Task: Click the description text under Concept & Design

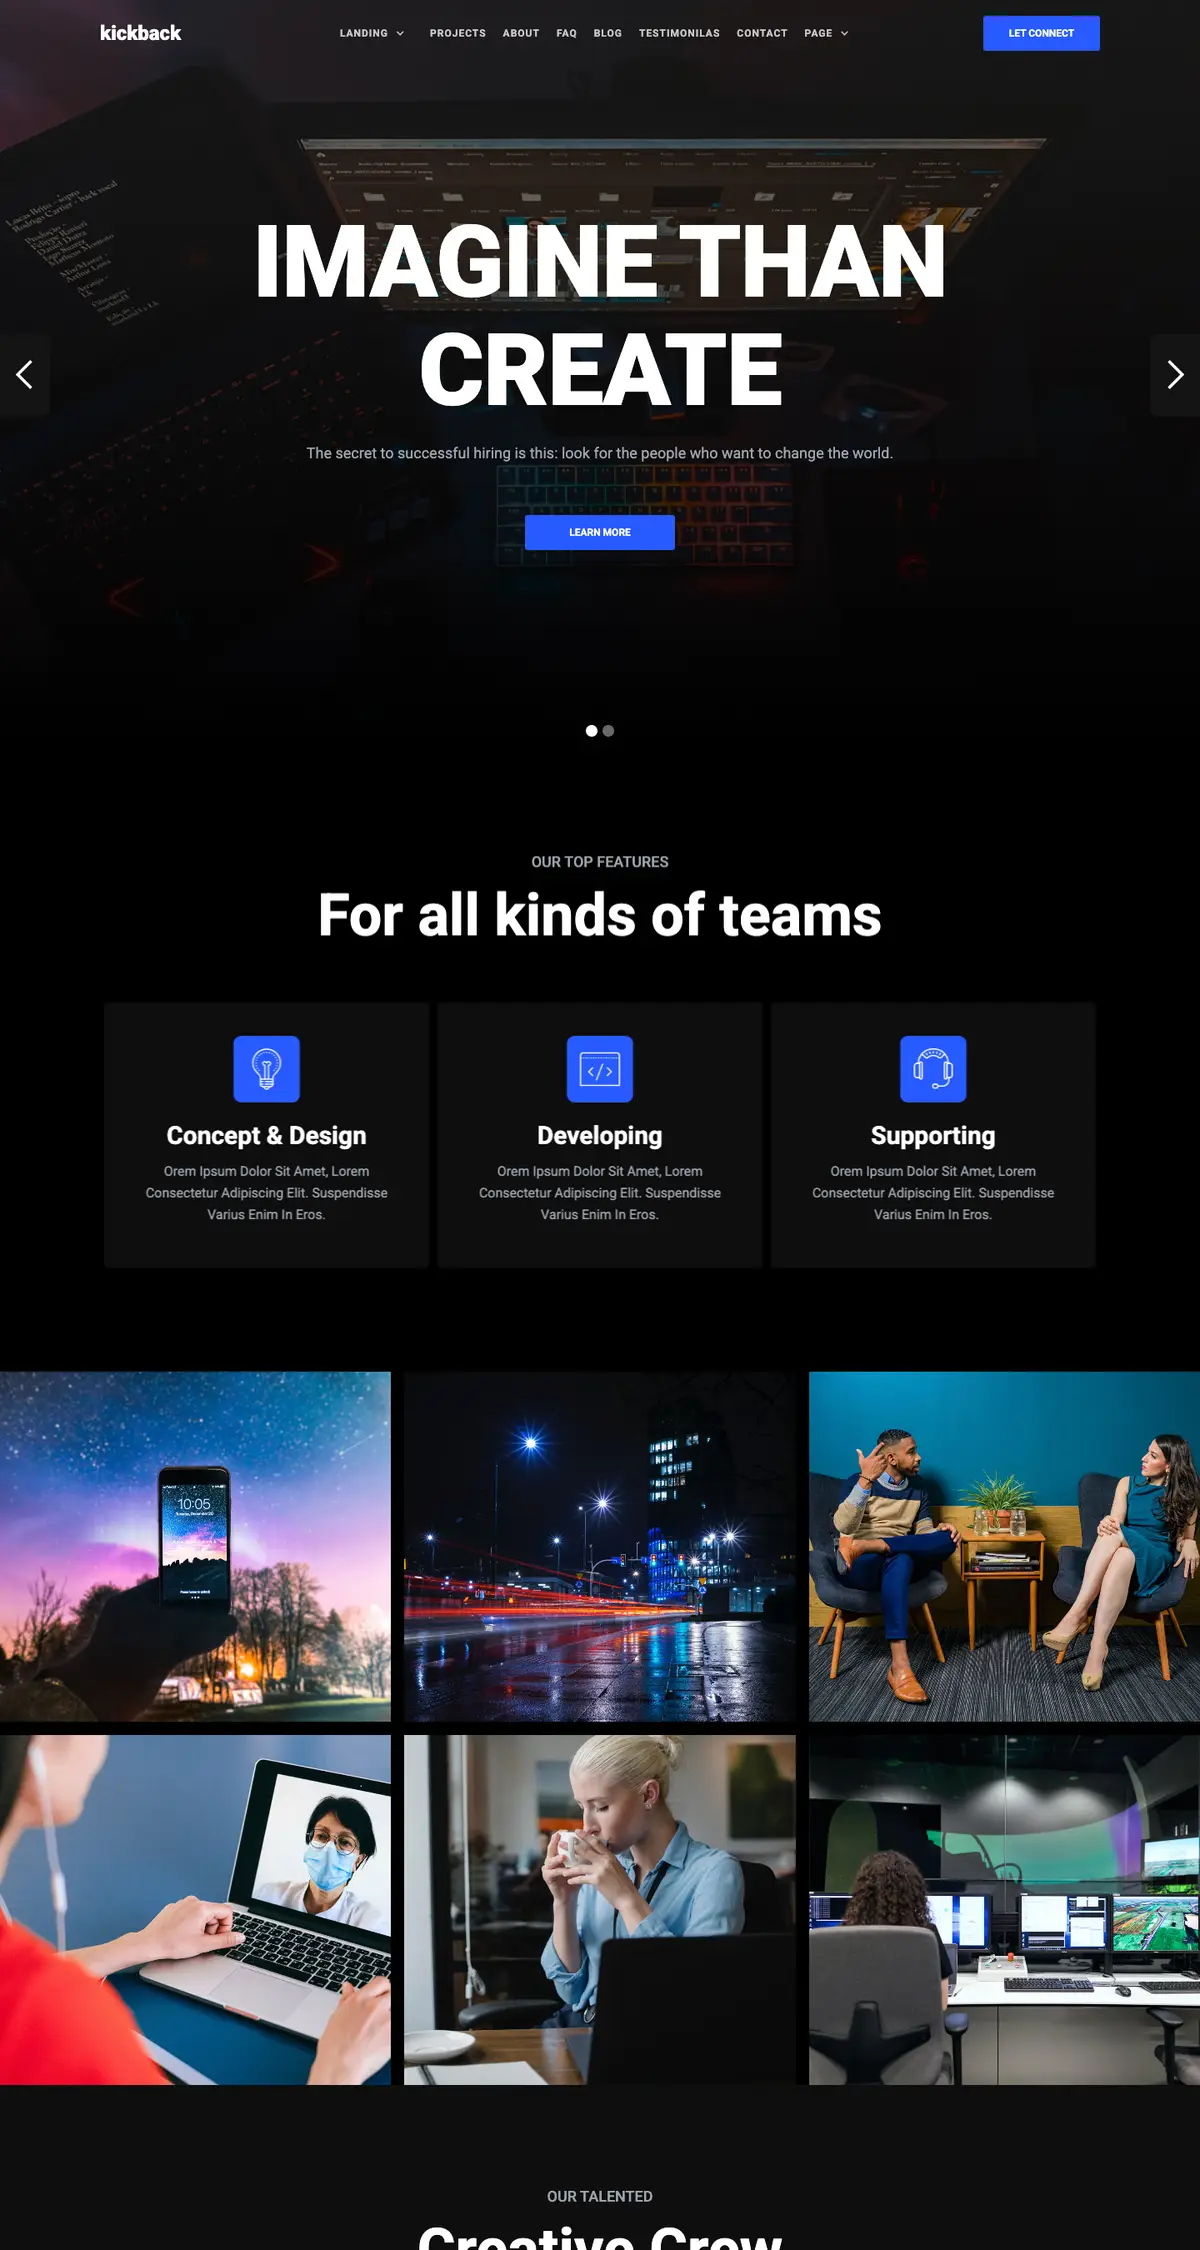Action: (266, 1193)
